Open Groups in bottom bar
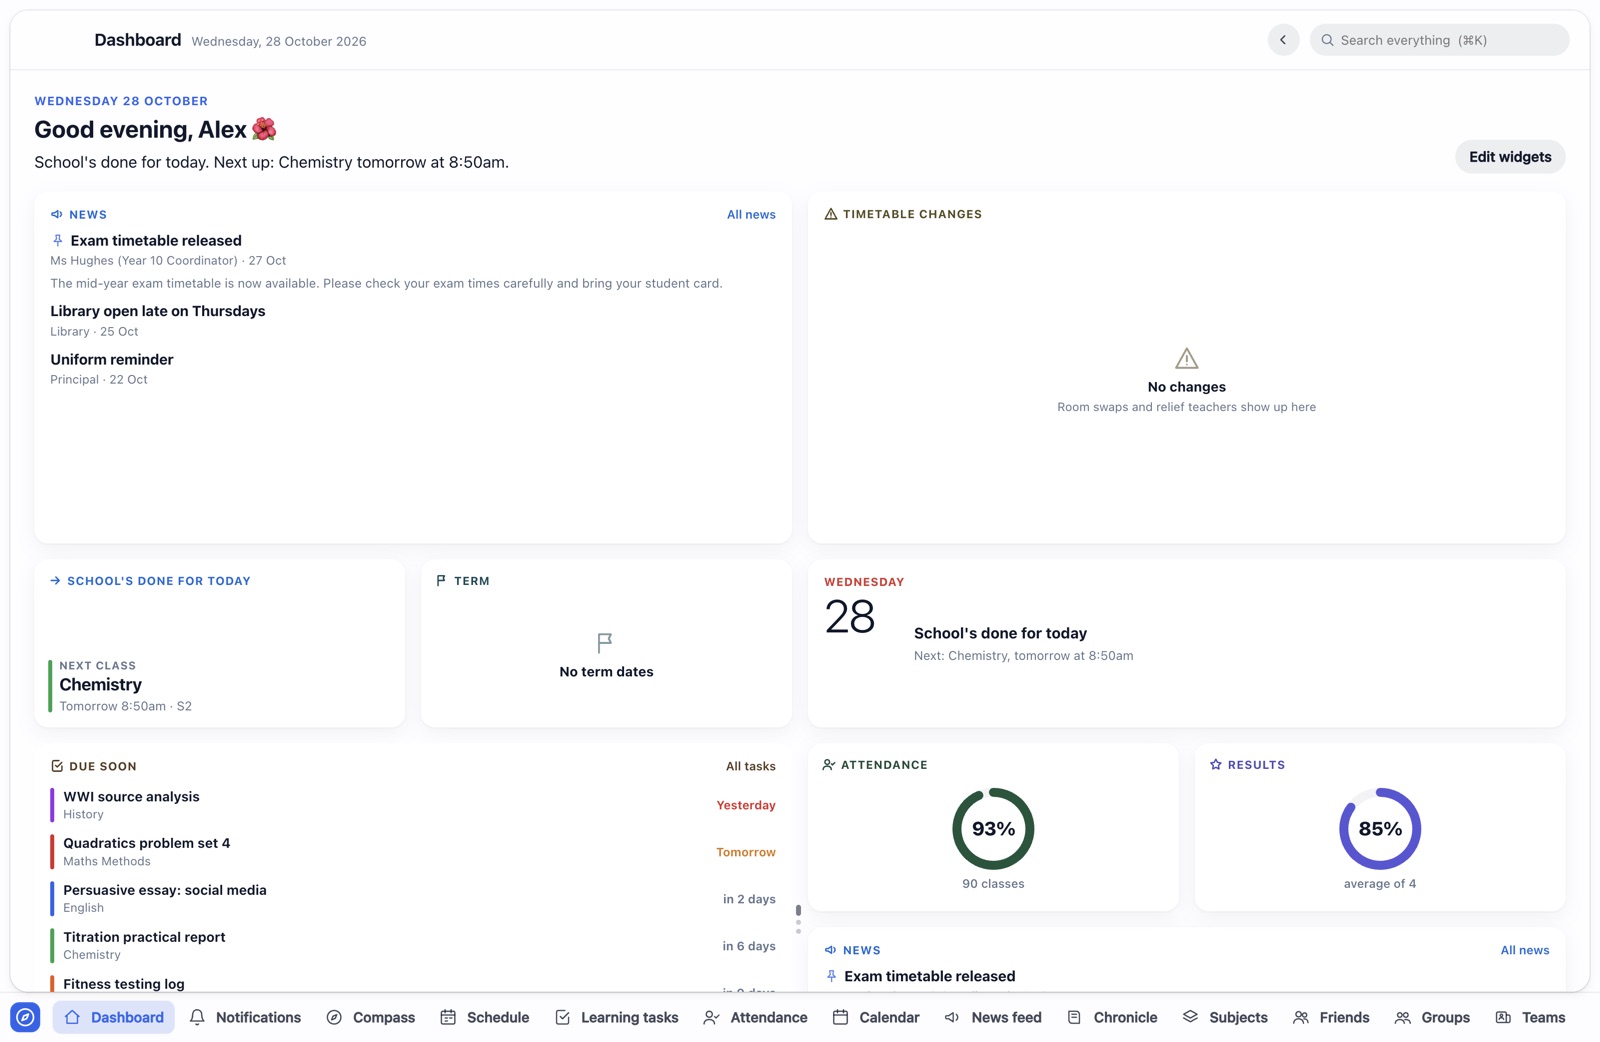The height and width of the screenshot is (1042, 1600). [1432, 1017]
